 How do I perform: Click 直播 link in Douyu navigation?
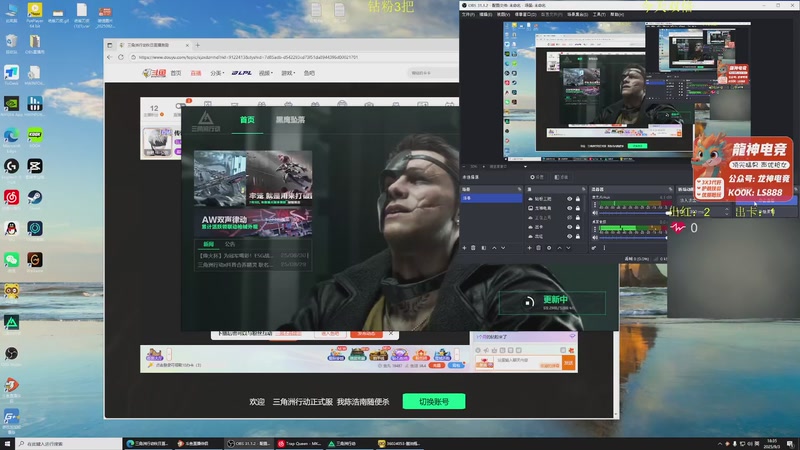(196, 73)
